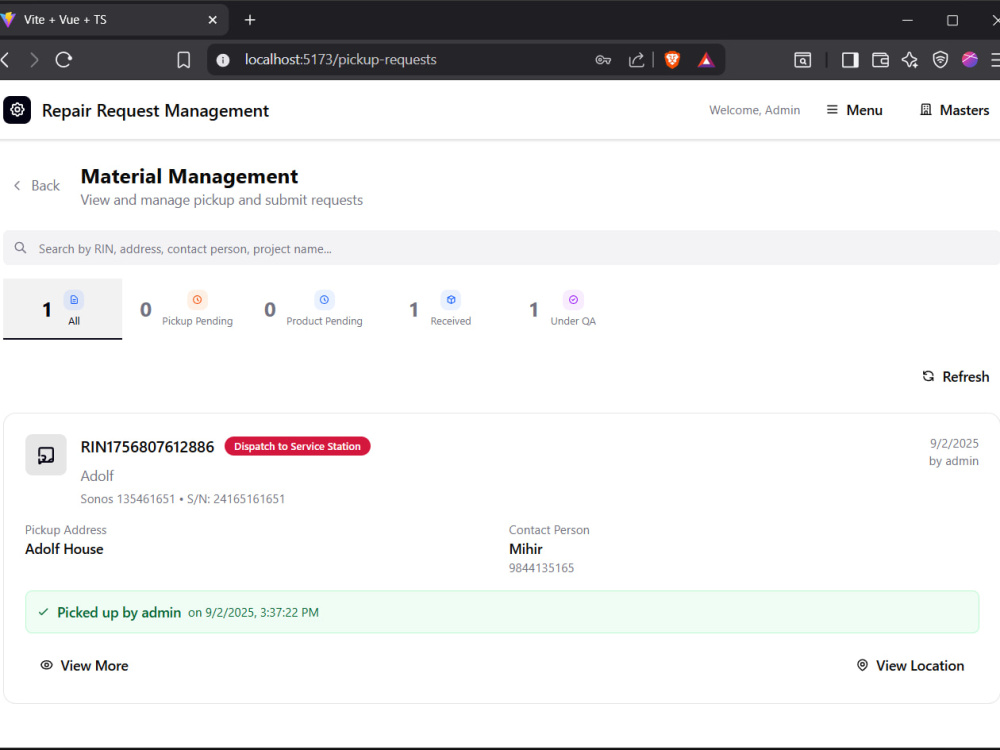Click the address bar URL localhost:5173/pickup-requests

coord(341,60)
